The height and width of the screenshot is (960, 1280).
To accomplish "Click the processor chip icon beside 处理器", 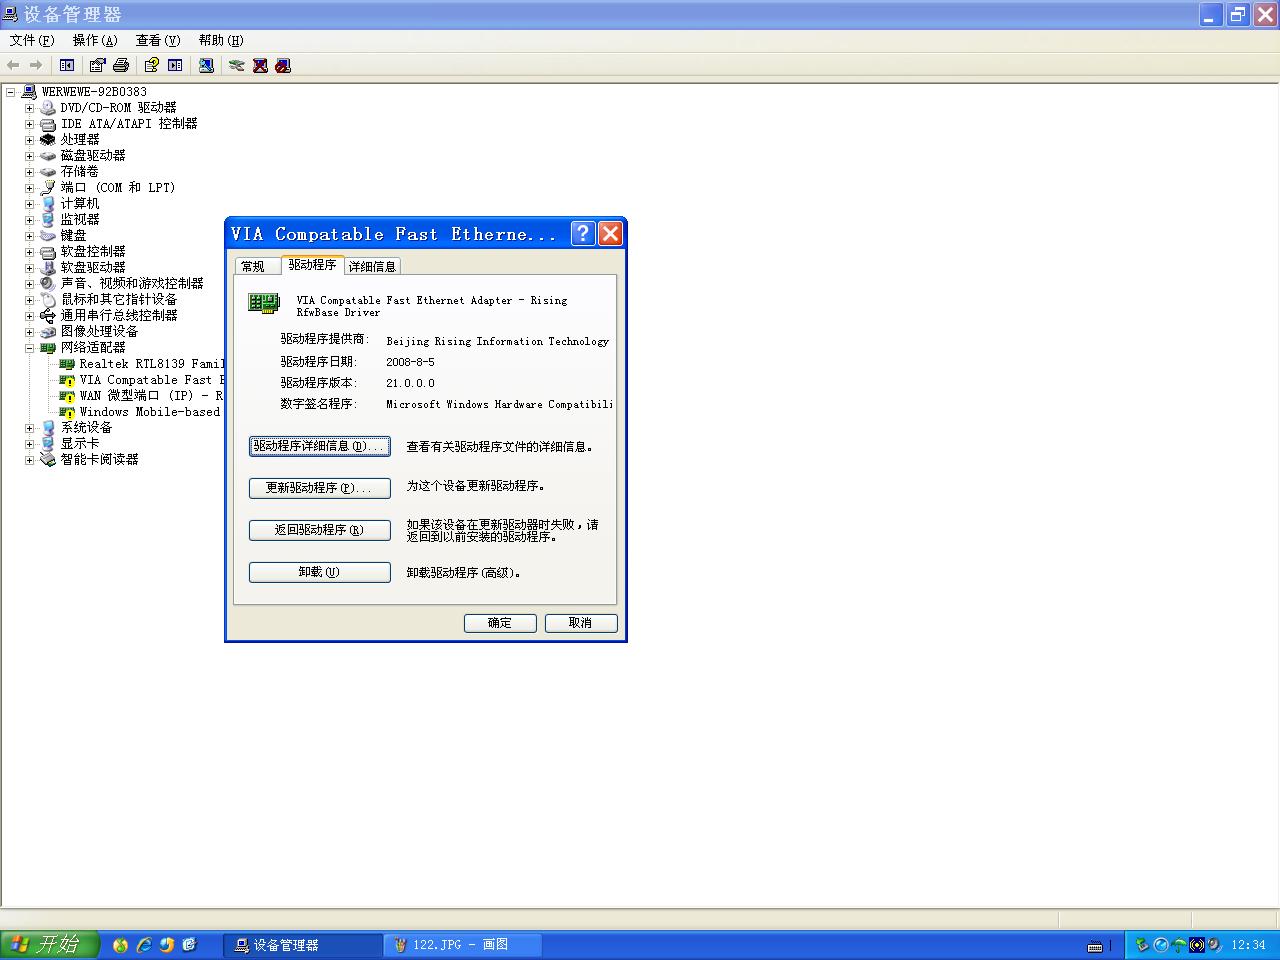I will click(47, 139).
